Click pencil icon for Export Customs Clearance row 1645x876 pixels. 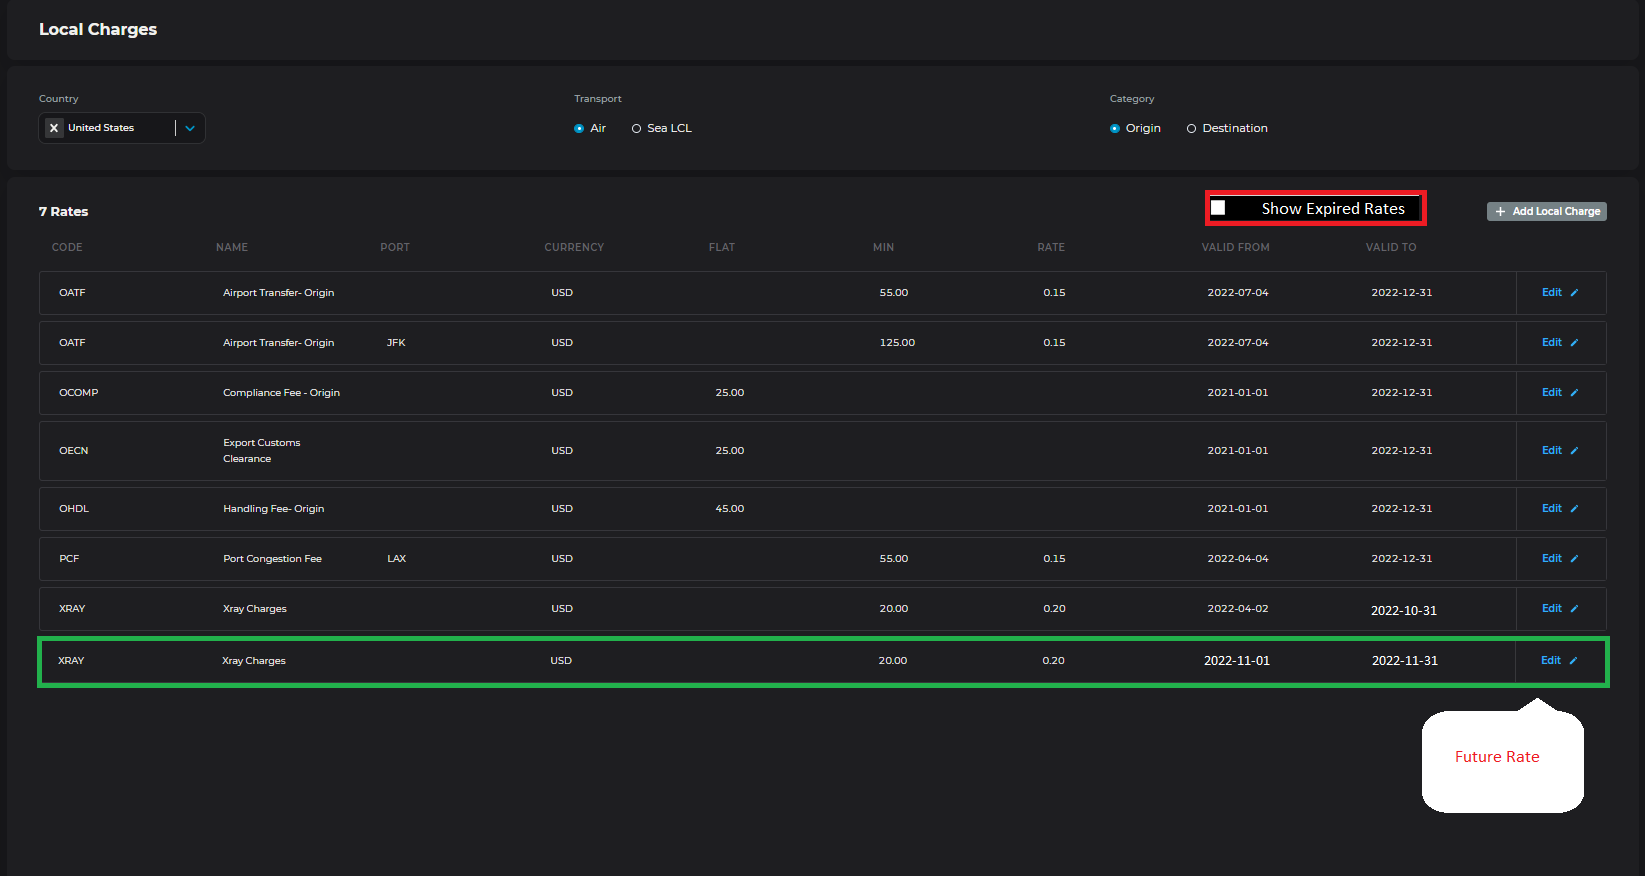click(x=1574, y=451)
